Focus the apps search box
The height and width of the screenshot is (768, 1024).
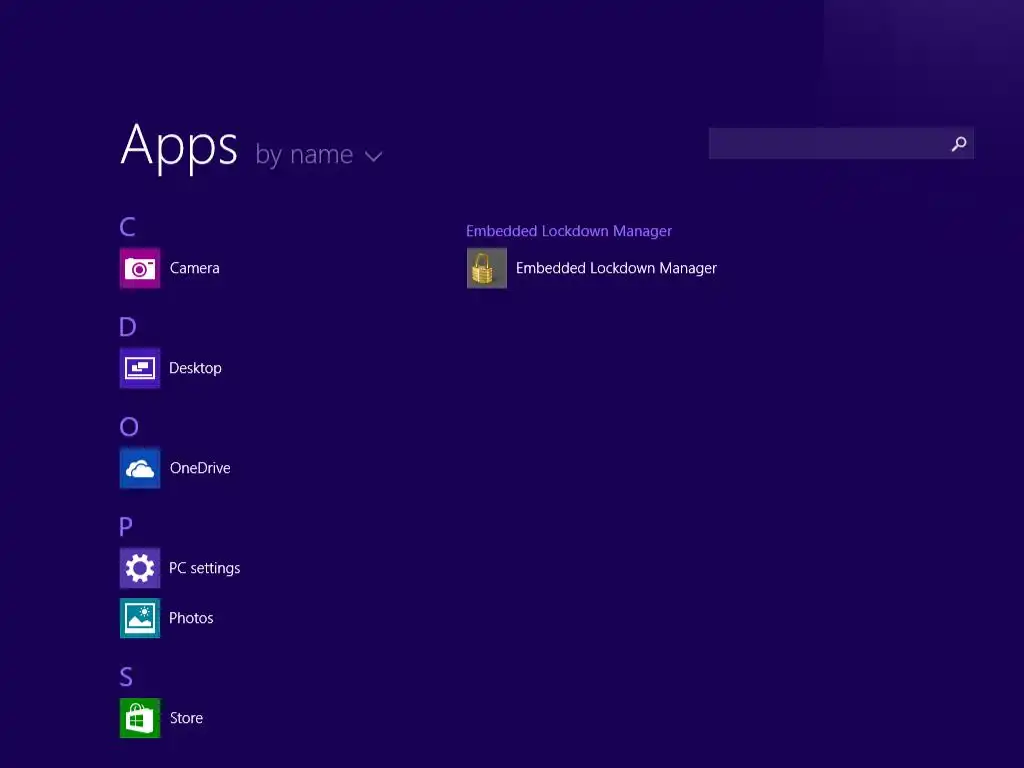coord(841,143)
